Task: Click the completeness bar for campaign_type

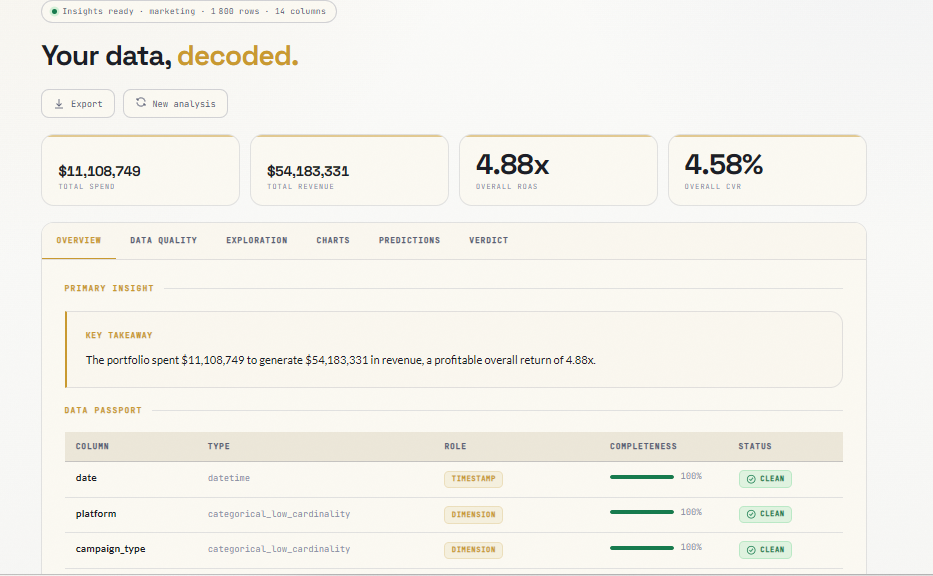Action: (x=641, y=547)
